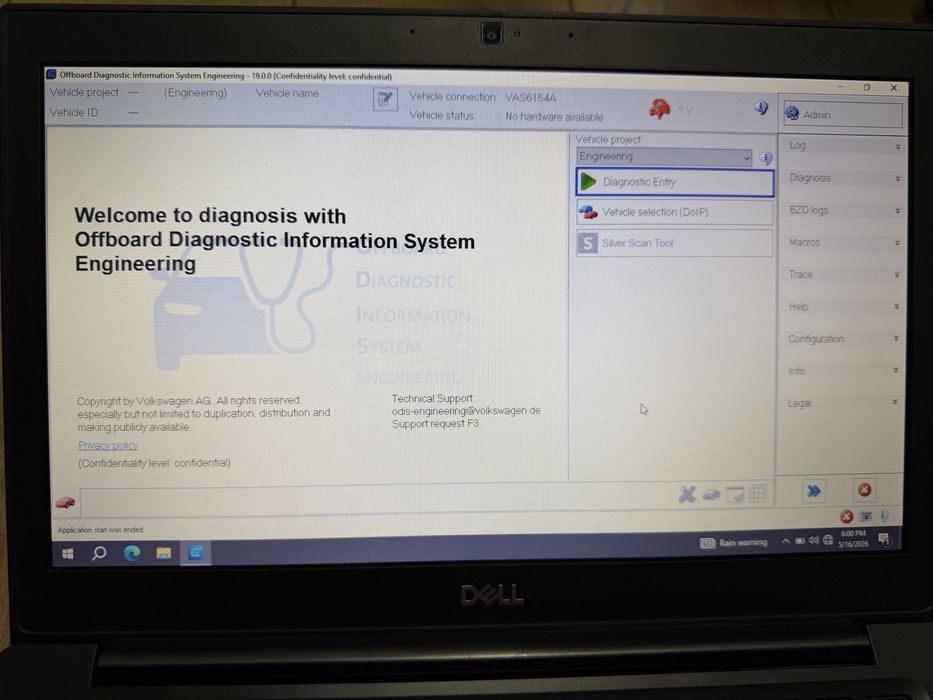Click the greyed car icon in toolbar
Viewport: 933px width, 700px height.
[x=711, y=495]
